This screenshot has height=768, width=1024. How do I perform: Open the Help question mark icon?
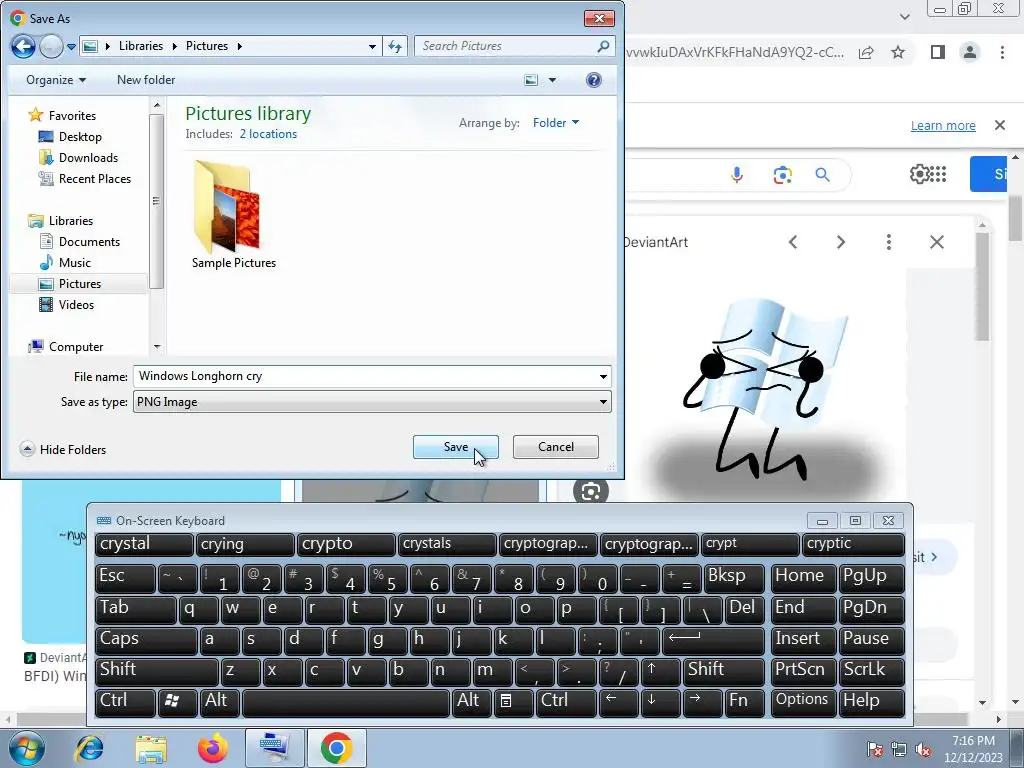pos(594,80)
